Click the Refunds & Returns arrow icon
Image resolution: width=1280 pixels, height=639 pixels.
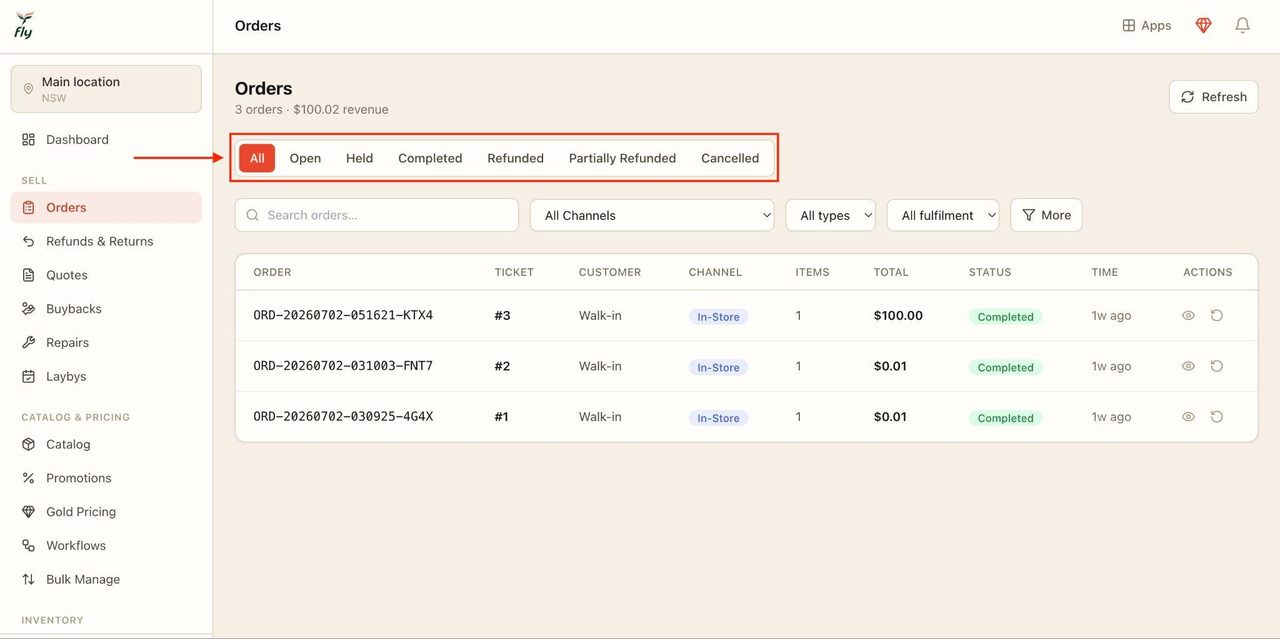click(28, 242)
